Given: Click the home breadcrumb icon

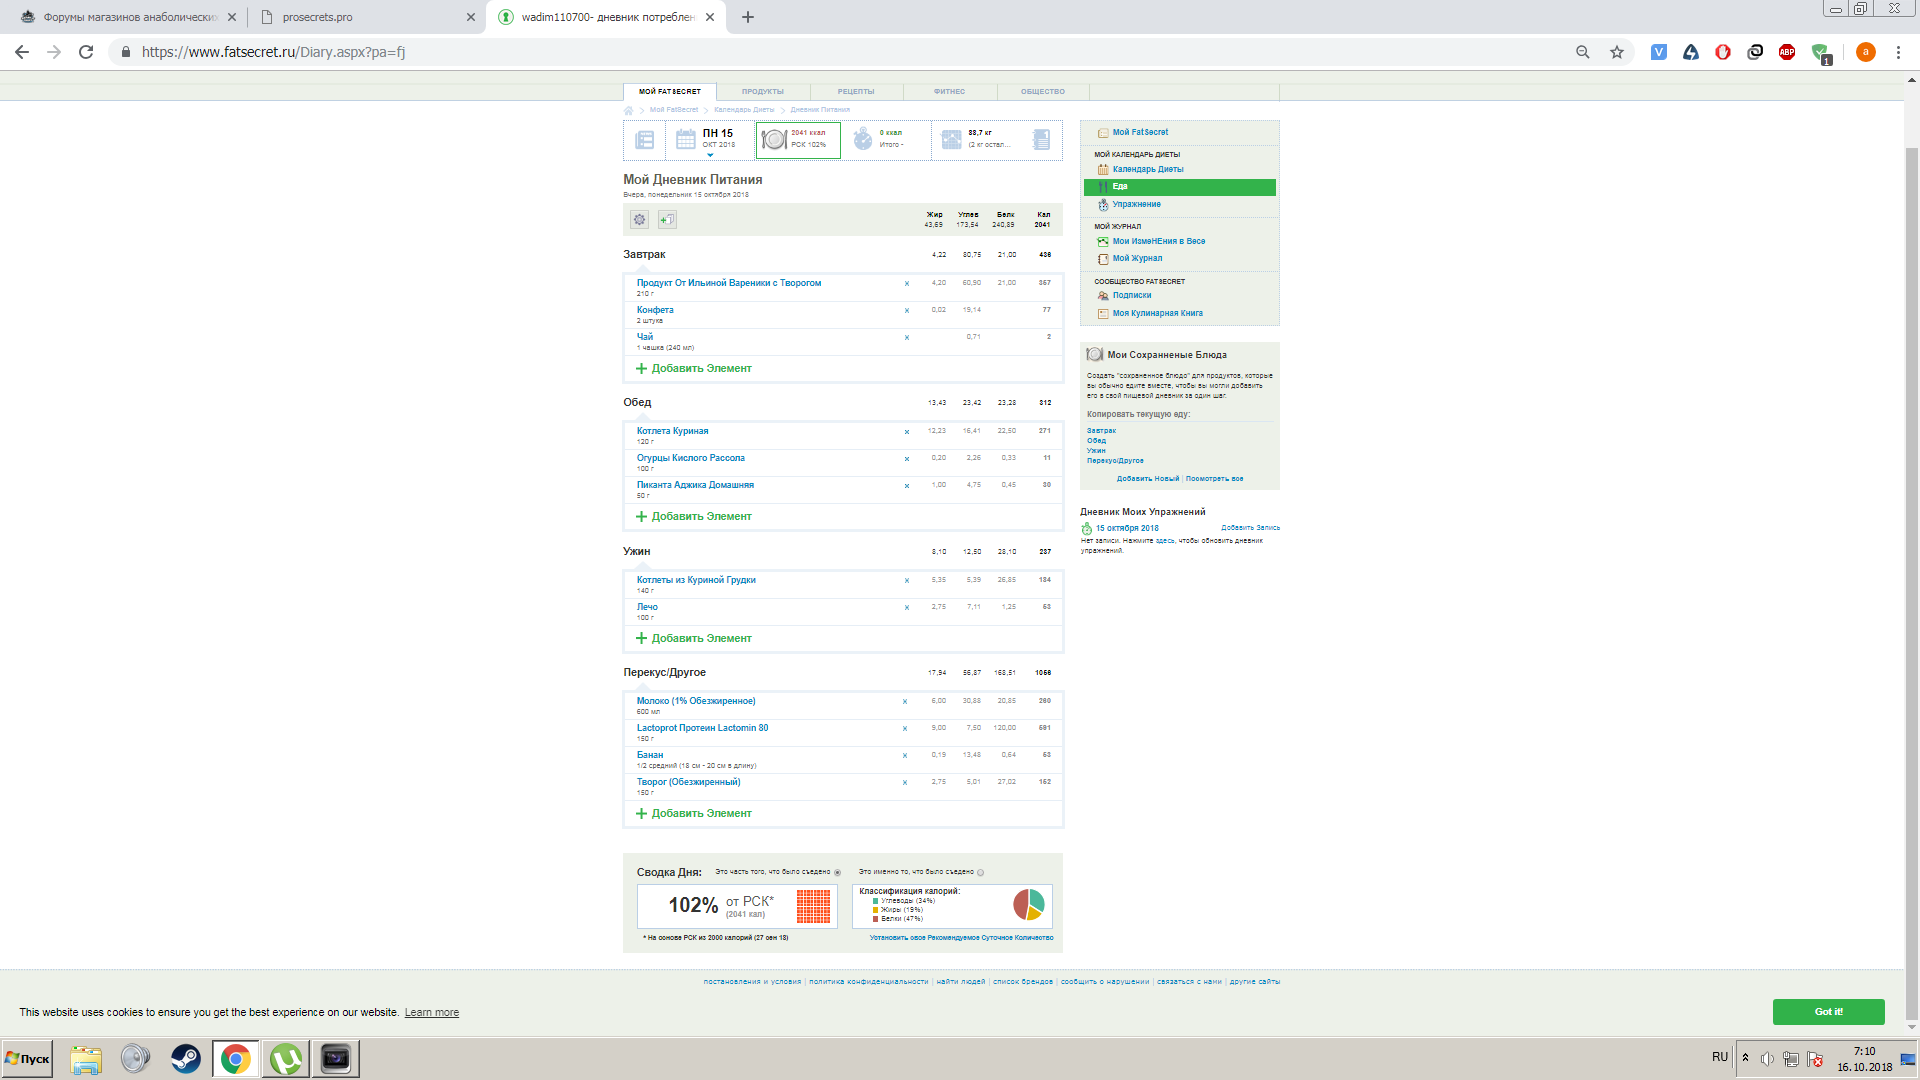Looking at the screenshot, I should [629, 110].
